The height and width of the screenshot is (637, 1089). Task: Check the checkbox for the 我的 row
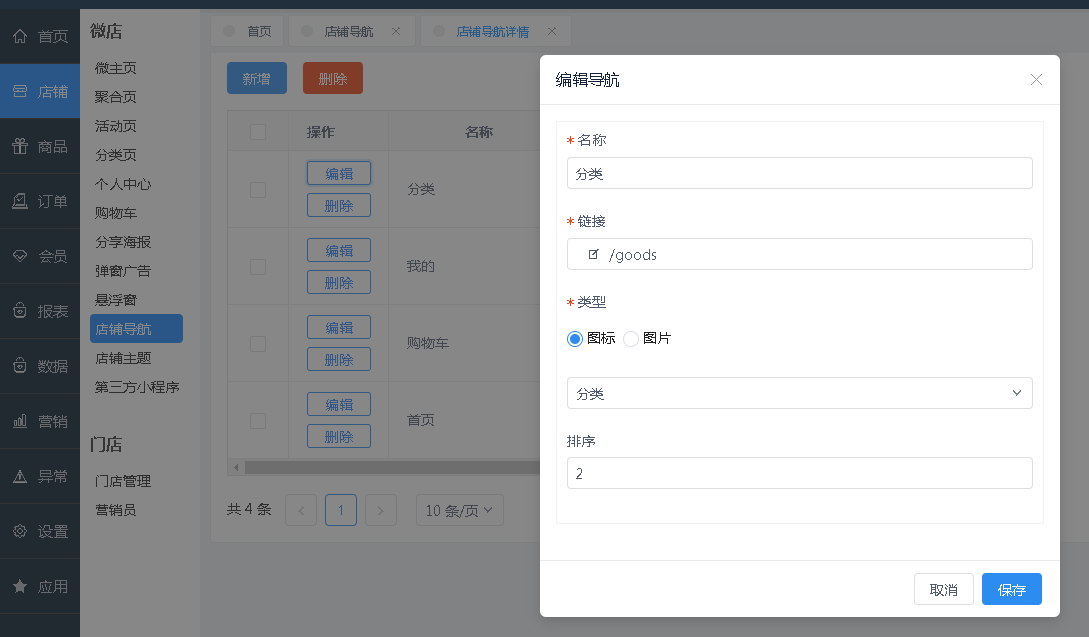258,267
